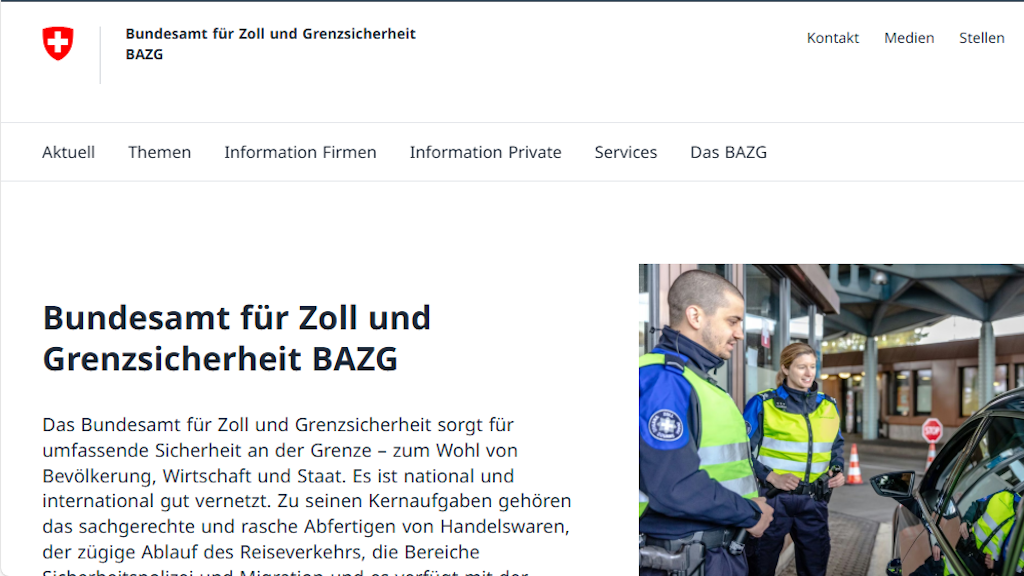Expand the Information Firmen menu
The width and height of the screenshot is (1024, 576).
(300, 152)
